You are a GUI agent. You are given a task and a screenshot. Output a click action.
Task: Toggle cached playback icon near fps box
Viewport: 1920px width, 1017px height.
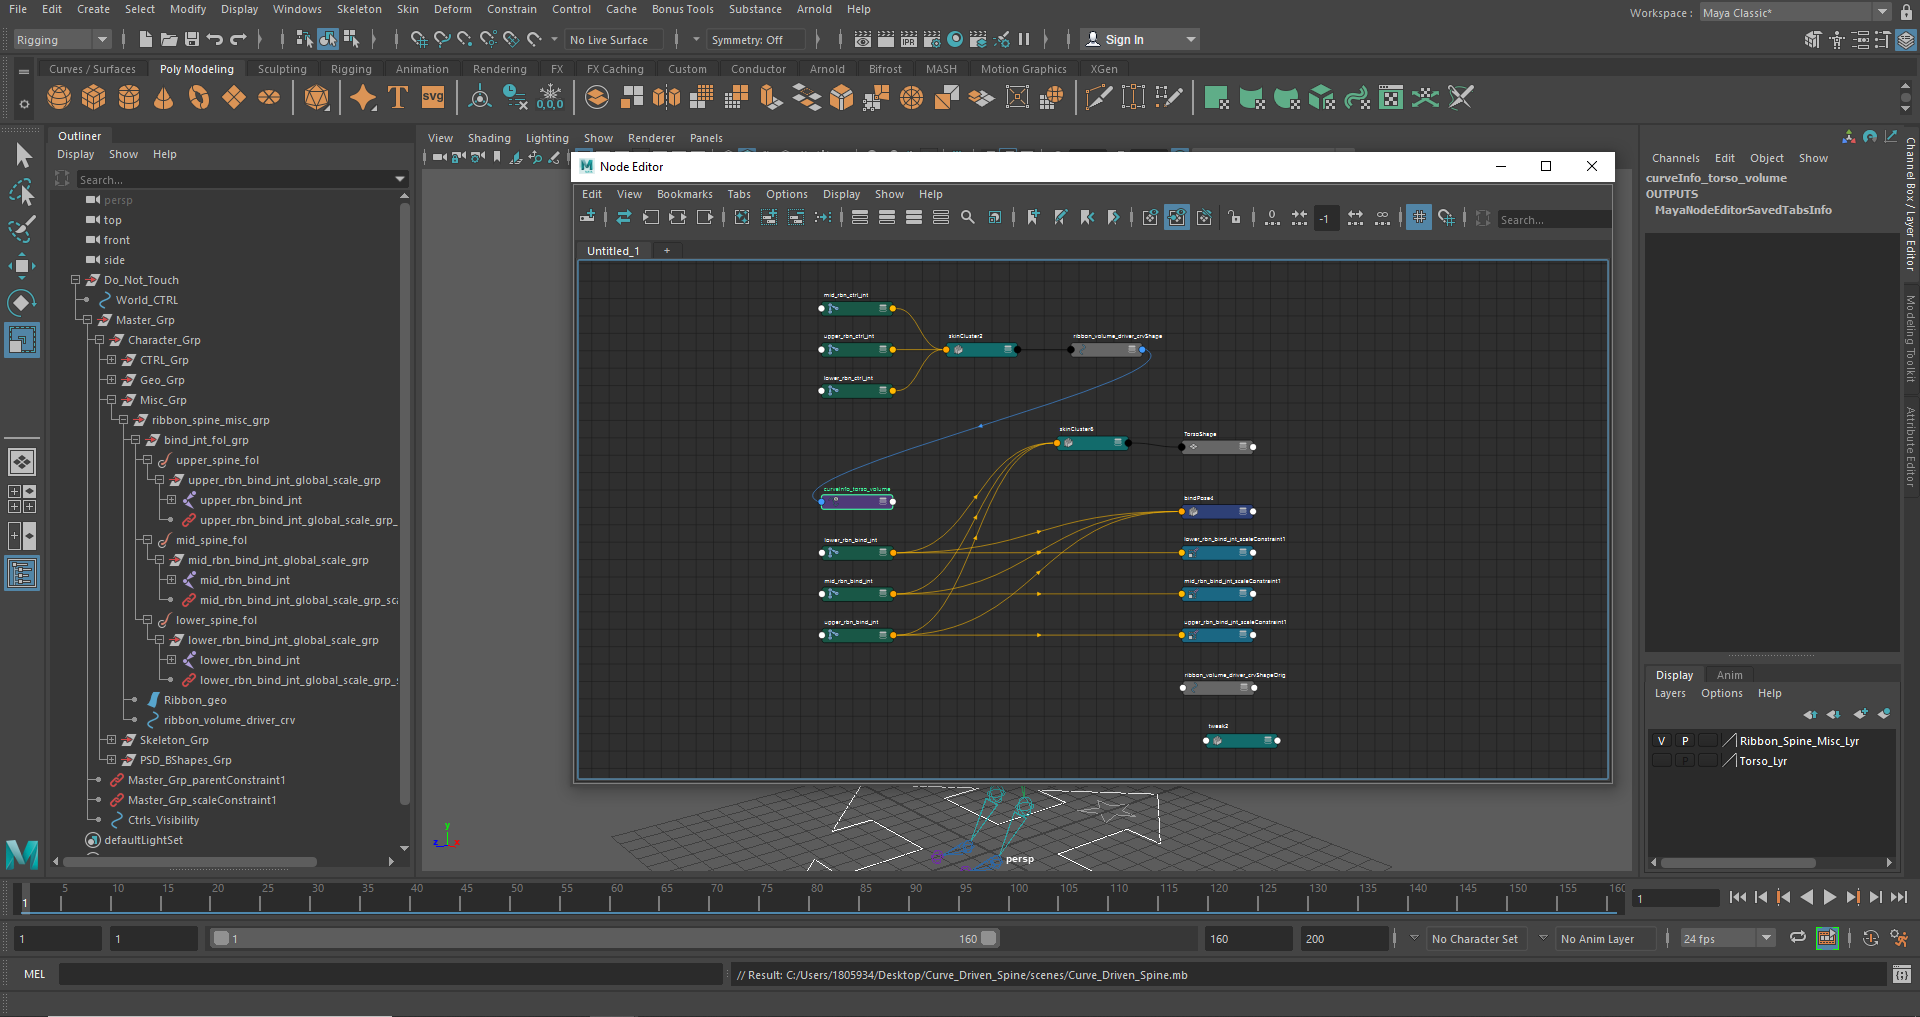[x=1827, y=938]
